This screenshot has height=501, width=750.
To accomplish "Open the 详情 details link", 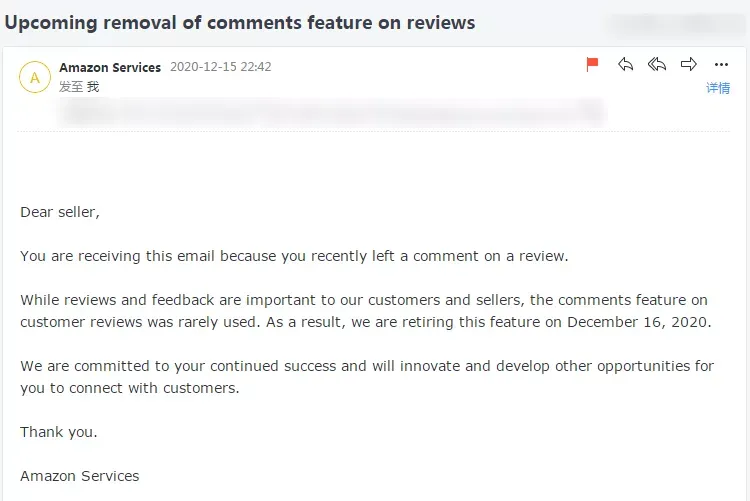I will pos(718,88).
